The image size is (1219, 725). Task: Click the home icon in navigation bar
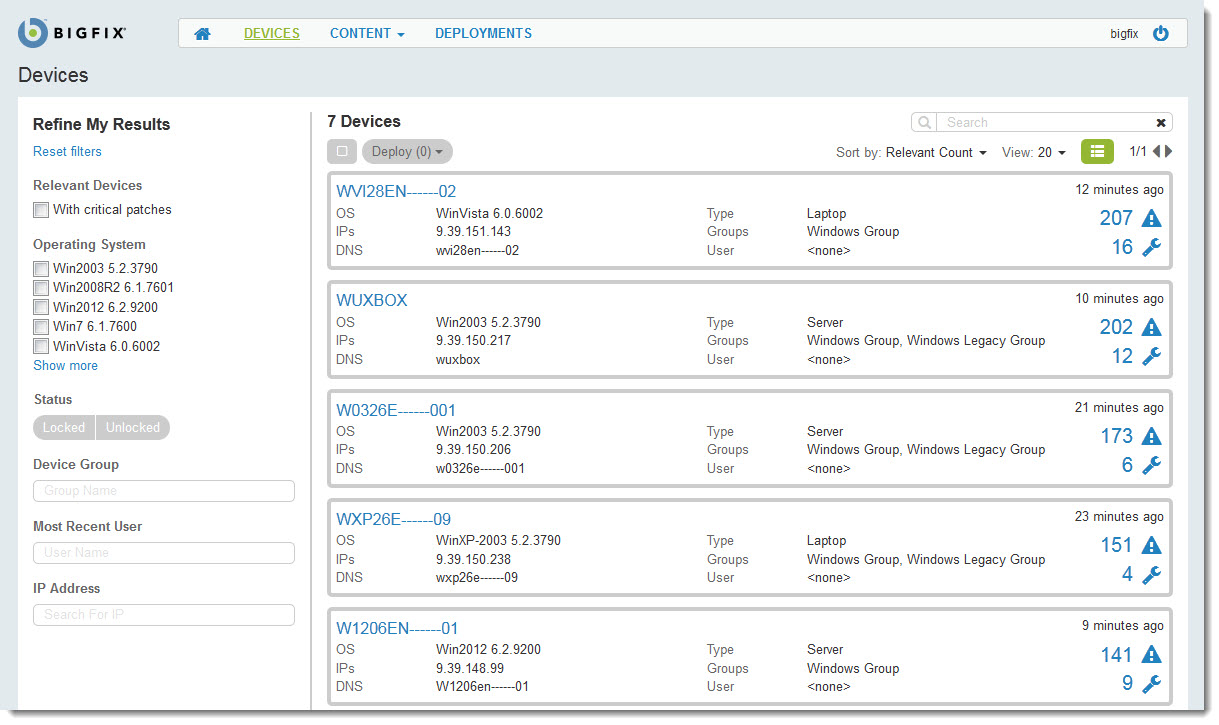[x=203, y=34]
